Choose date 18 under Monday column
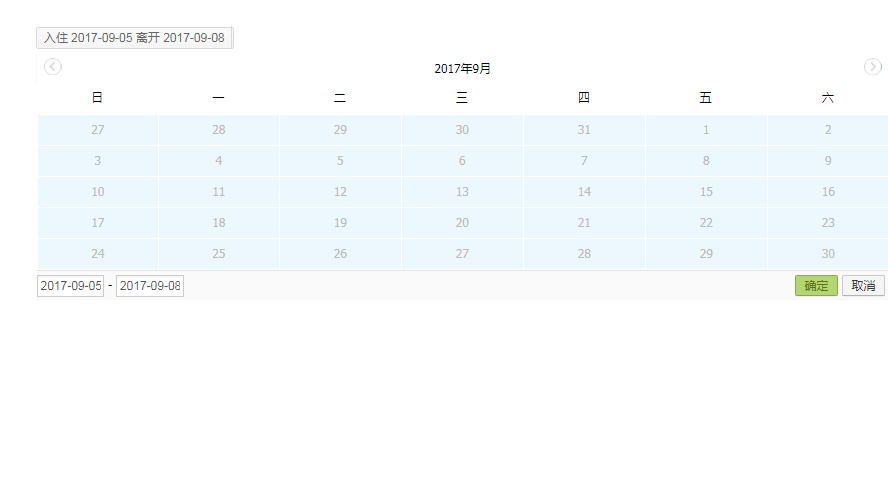Image resolution: width=888 pixels, height=495 pixels. 219,223
